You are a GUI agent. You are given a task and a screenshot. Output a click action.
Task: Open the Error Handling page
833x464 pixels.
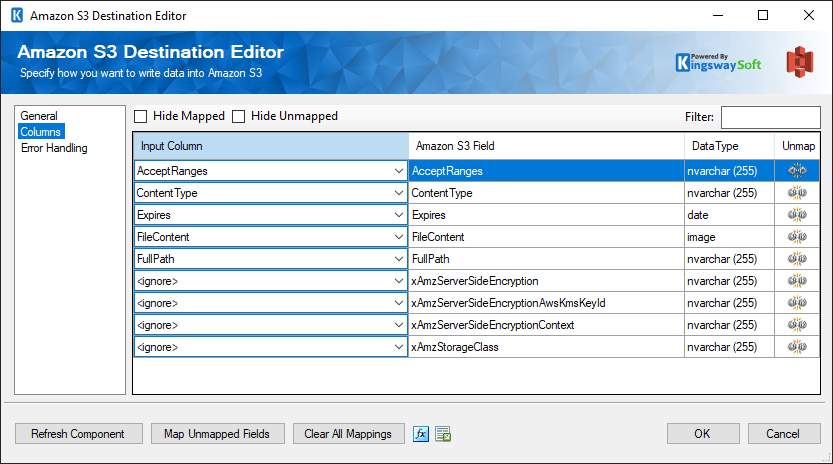(54, 148)
